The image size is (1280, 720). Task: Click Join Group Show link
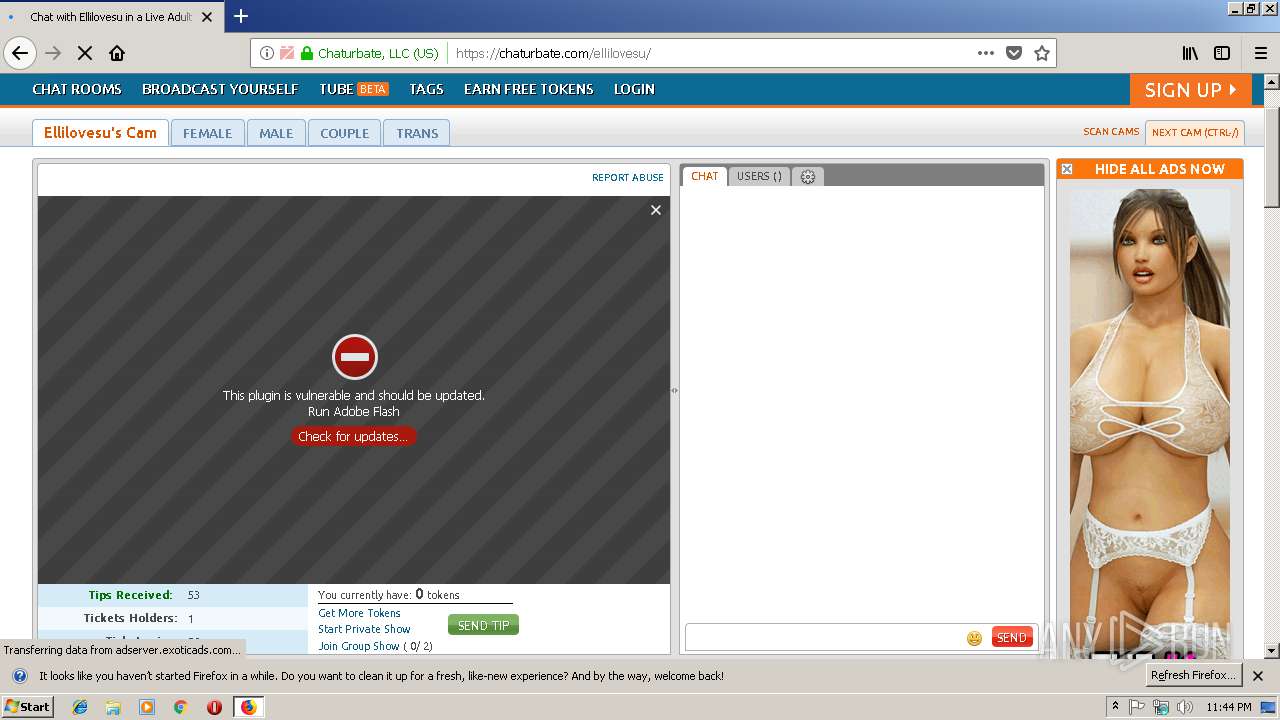tap(359, 646)
